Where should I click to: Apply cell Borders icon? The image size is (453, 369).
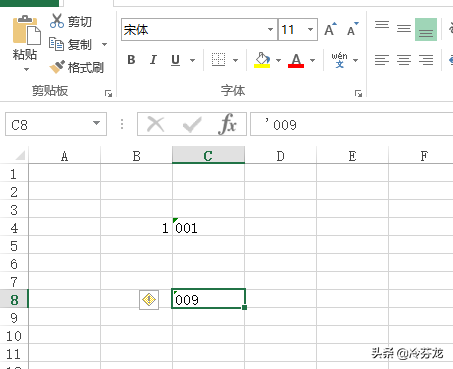pyautogui.click(x=219, y=60)
